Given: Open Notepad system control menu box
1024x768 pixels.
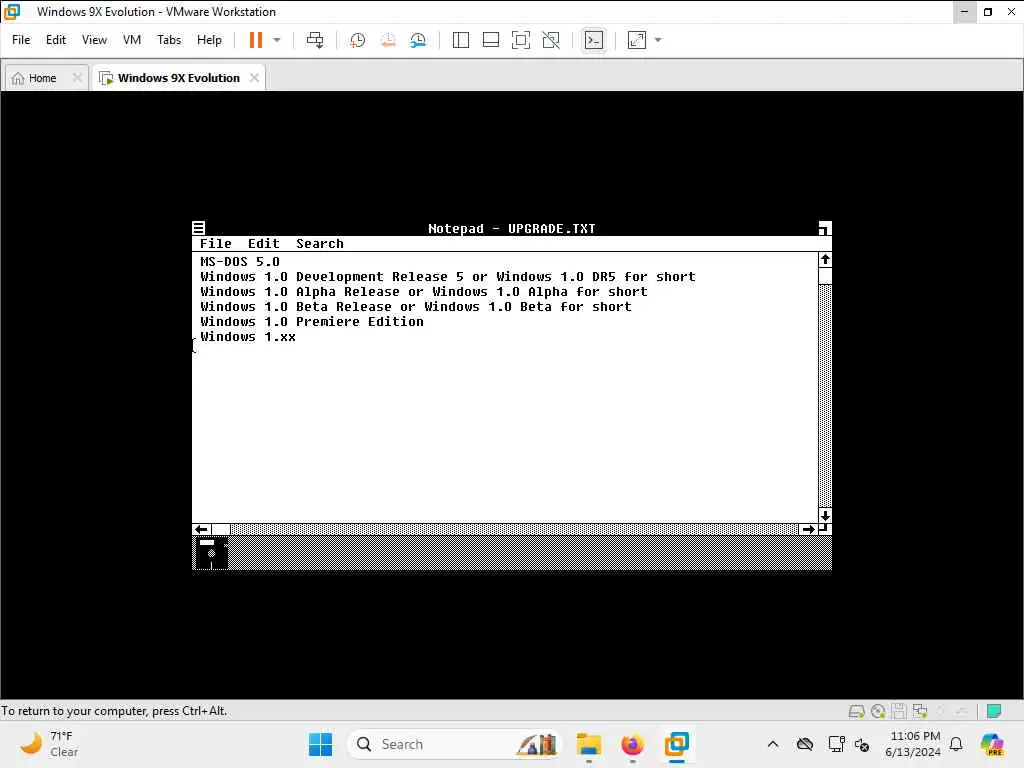Looking at the screenshot, I should point(199,228).
